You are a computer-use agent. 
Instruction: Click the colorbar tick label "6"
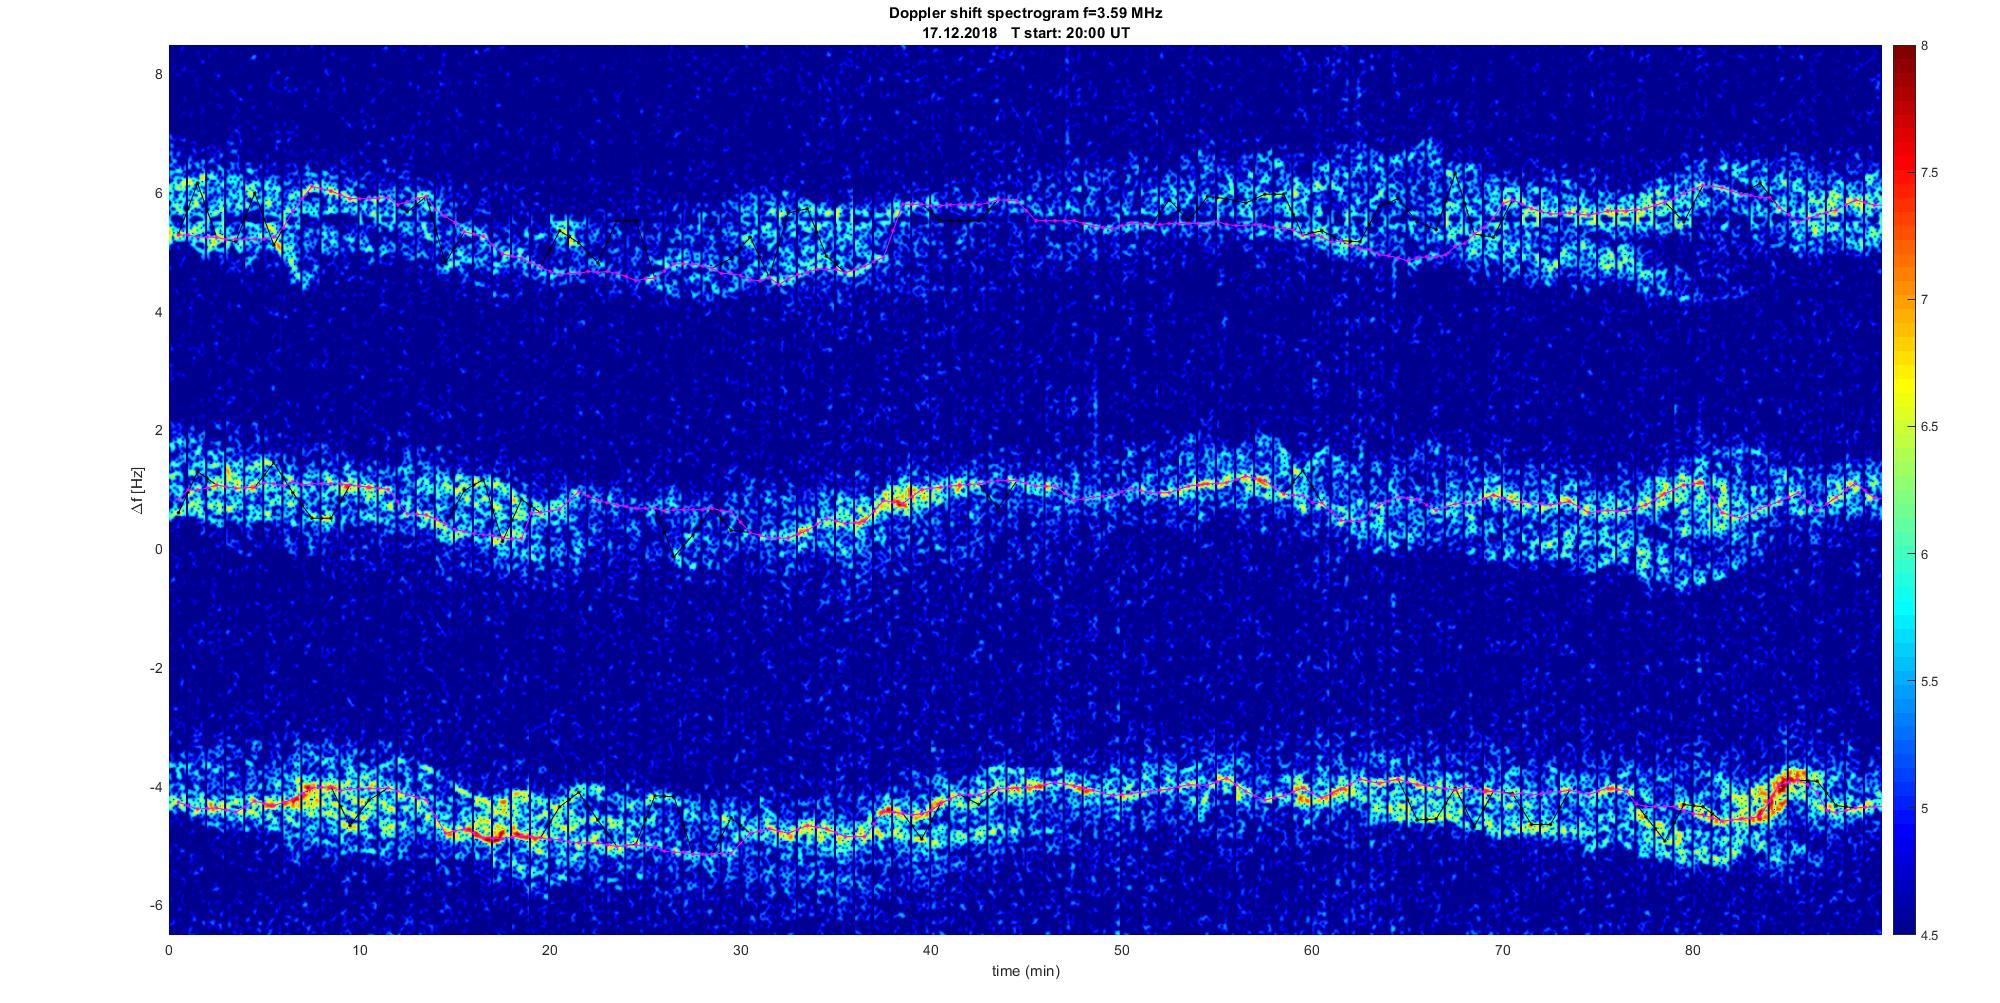click(1925, 554)
